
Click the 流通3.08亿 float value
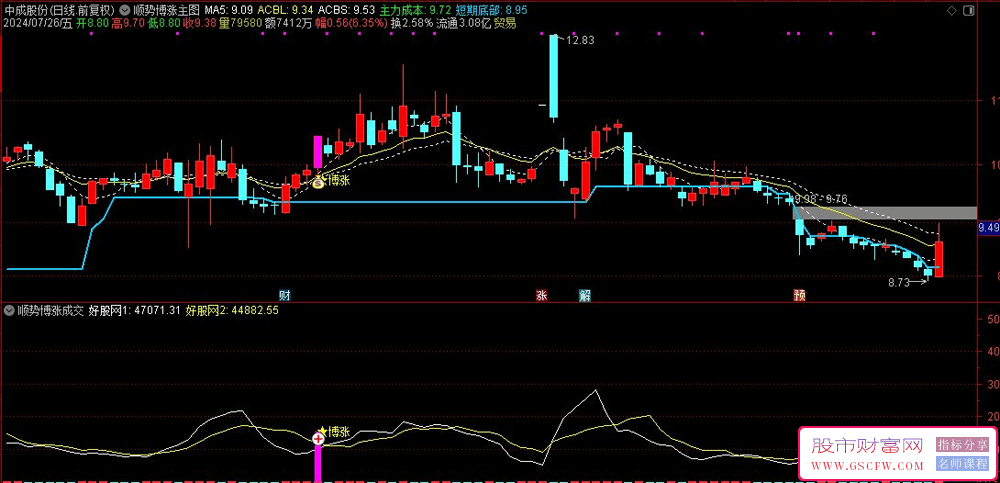point(464,22)
